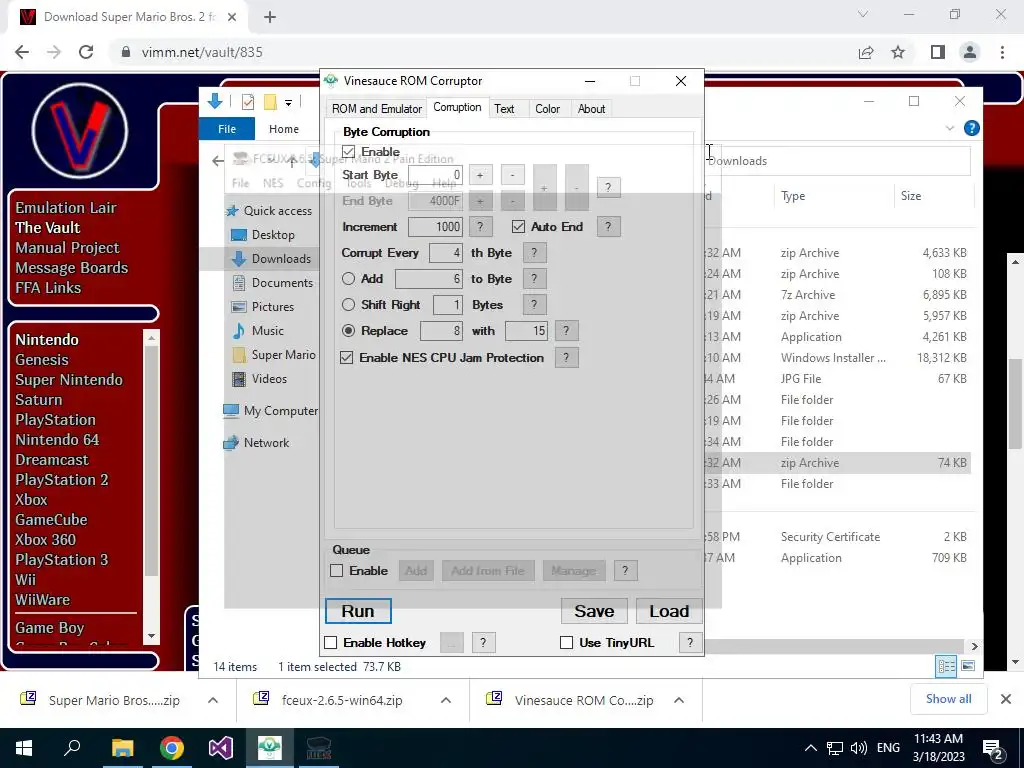Screen dimensions: 1024x768
Task: Click the share page icon in address bar
Action: click(x=866, y=52)
